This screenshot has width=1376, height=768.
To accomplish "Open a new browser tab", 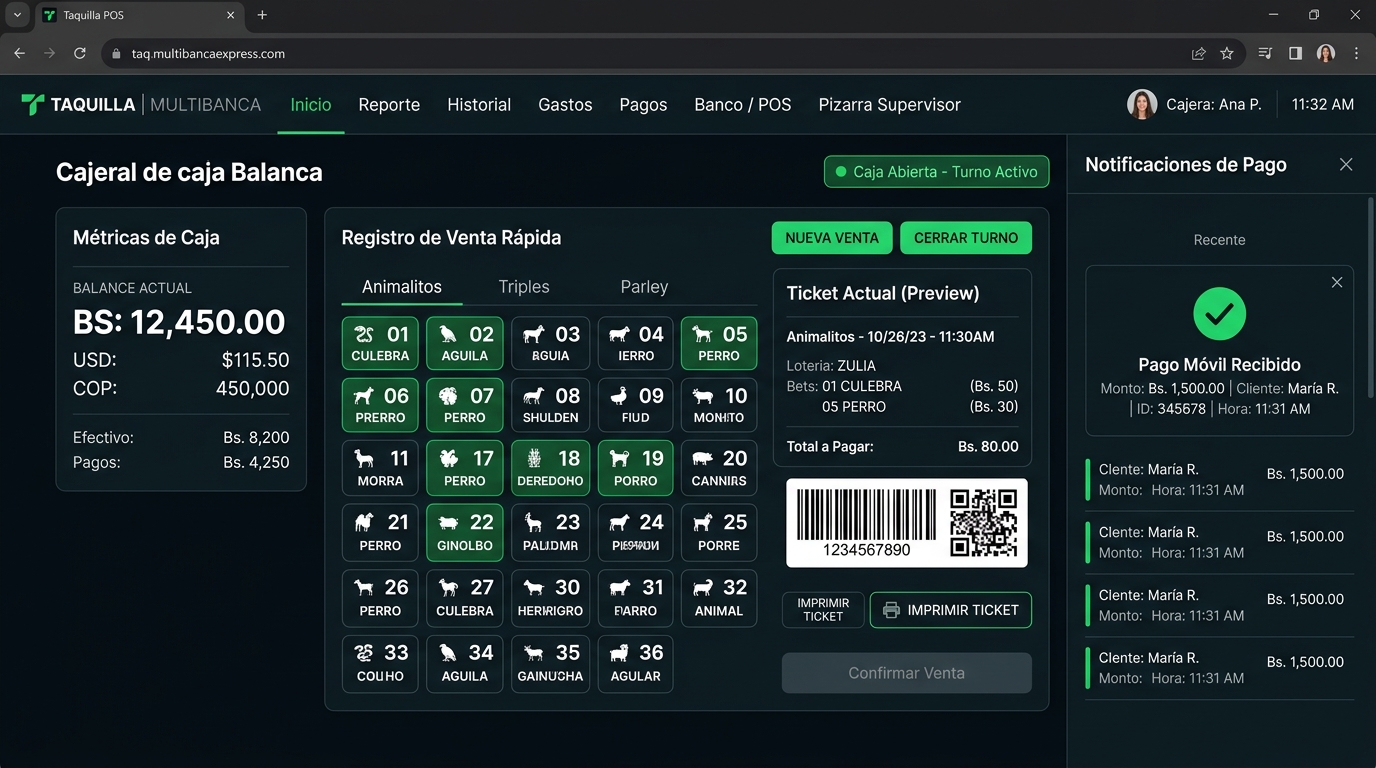I will pos(262,15).
